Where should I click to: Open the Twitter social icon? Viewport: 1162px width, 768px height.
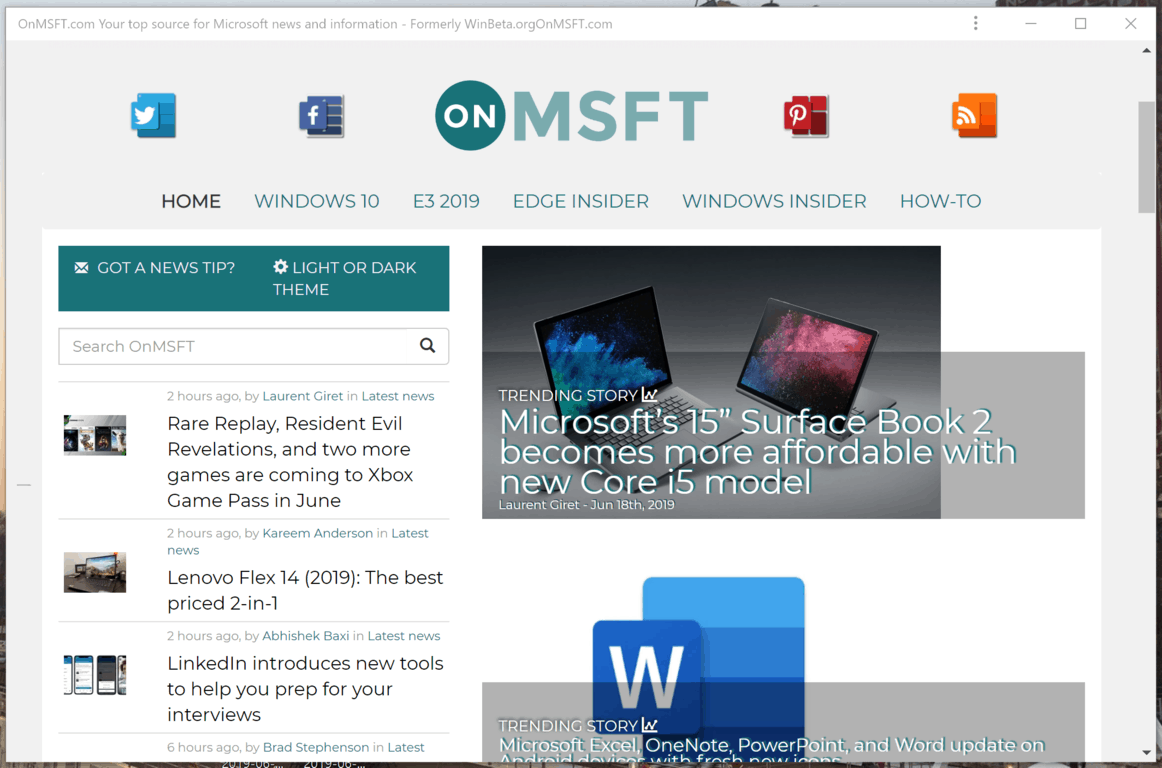(x=153, y=116)
